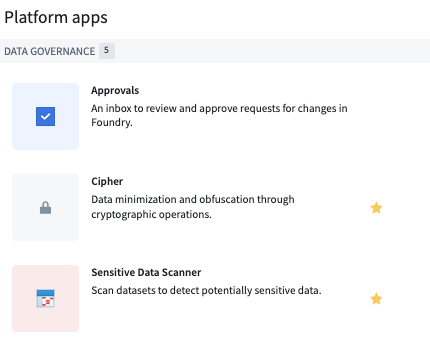
Task: Select the Cipher description text
Action: point(193,207)
